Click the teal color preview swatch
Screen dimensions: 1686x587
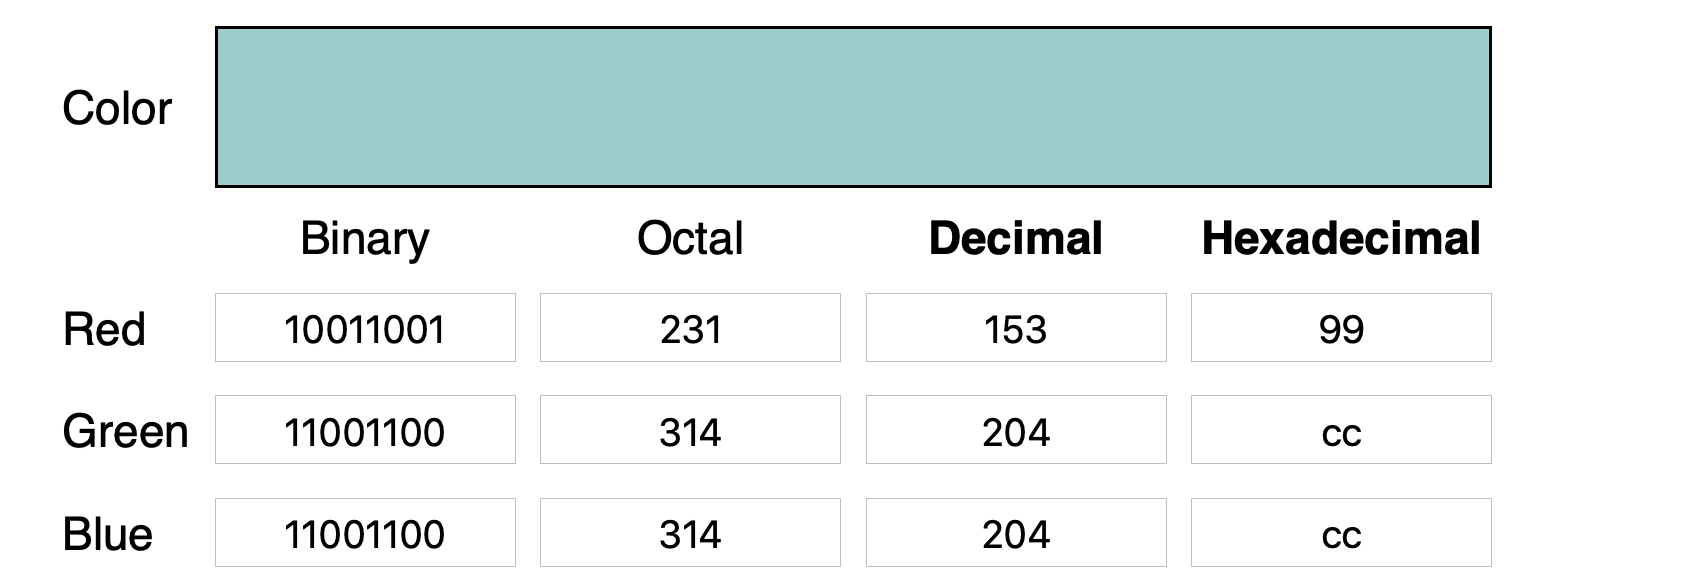[852, 107]
